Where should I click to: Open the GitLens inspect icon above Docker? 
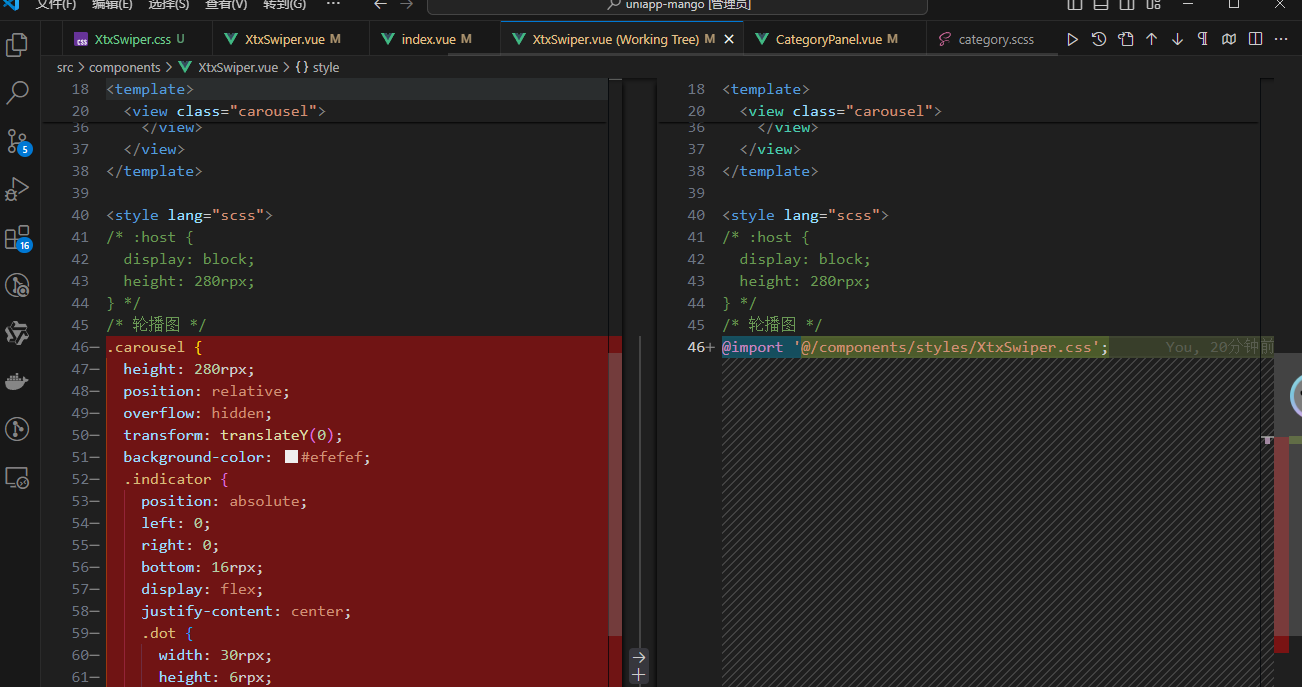pyautogui.click(x=17, y=285)
